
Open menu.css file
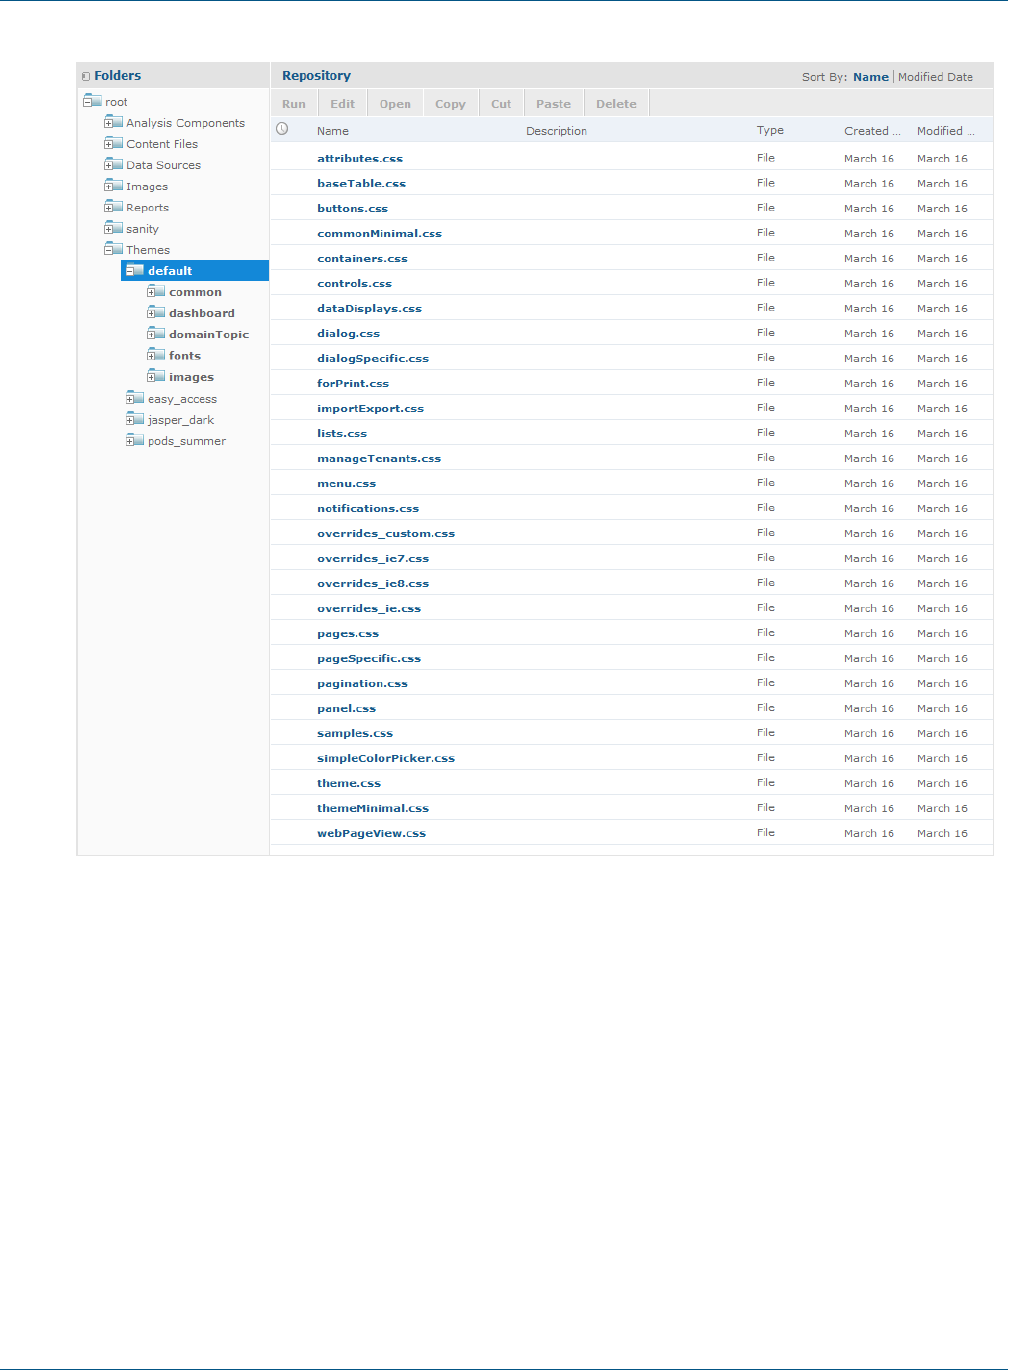[346, 483]
